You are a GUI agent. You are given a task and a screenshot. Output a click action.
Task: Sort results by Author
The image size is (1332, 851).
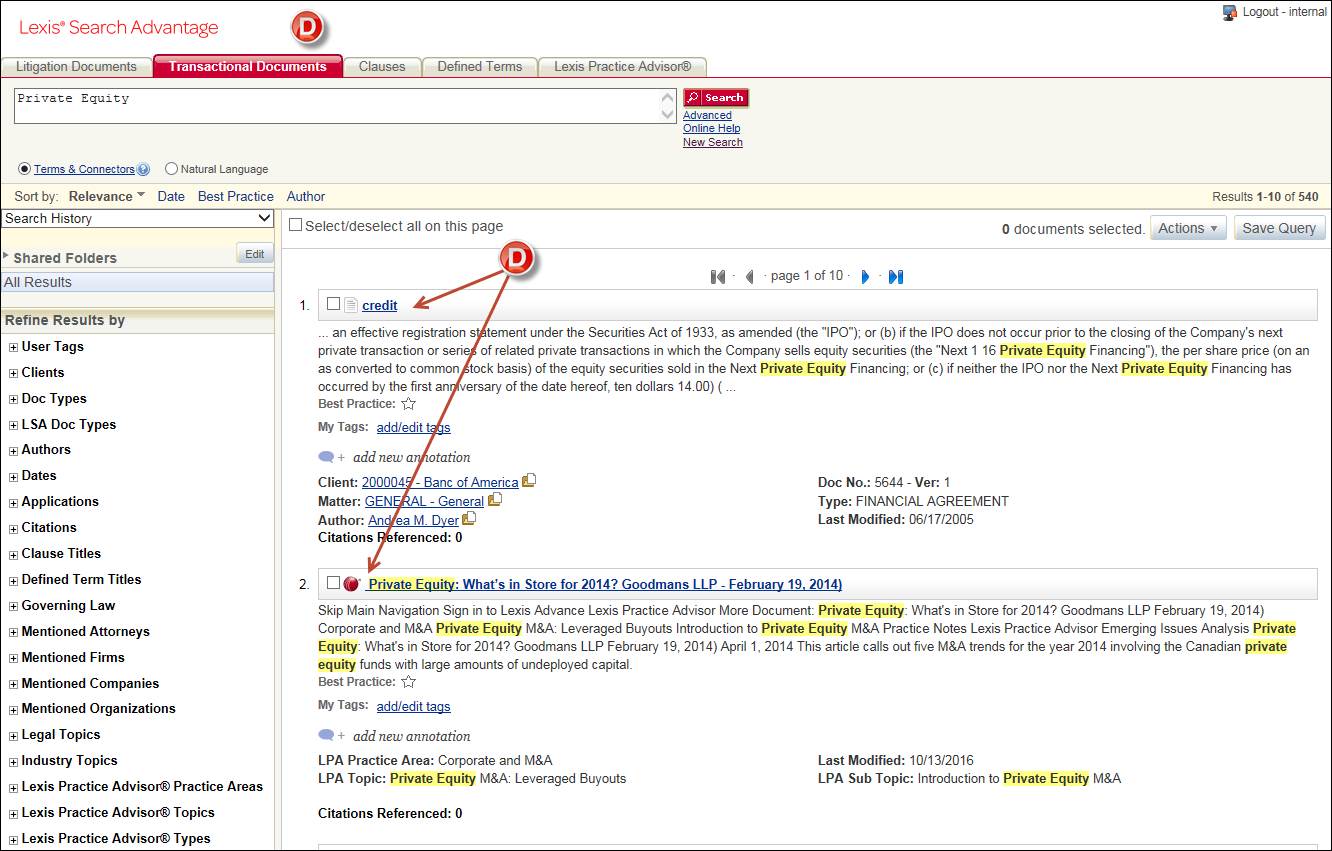[306, 196]
